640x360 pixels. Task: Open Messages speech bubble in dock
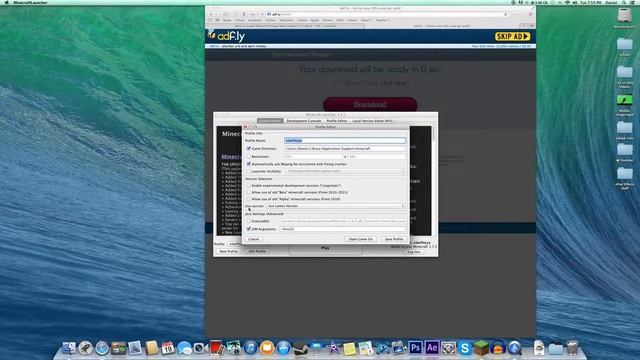click(x=184, y=348)
